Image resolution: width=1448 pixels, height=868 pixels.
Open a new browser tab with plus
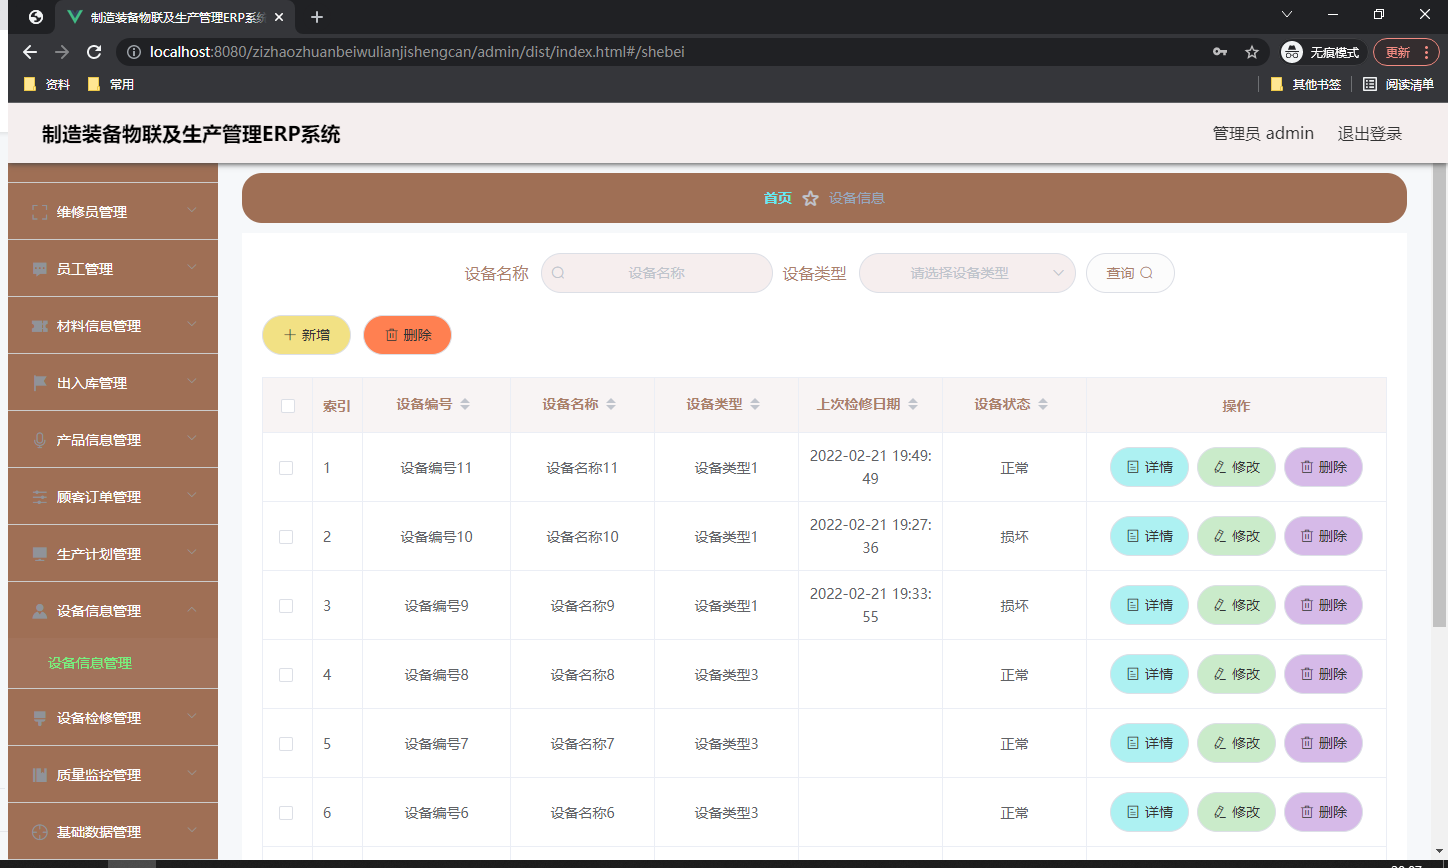coord(317,17)
